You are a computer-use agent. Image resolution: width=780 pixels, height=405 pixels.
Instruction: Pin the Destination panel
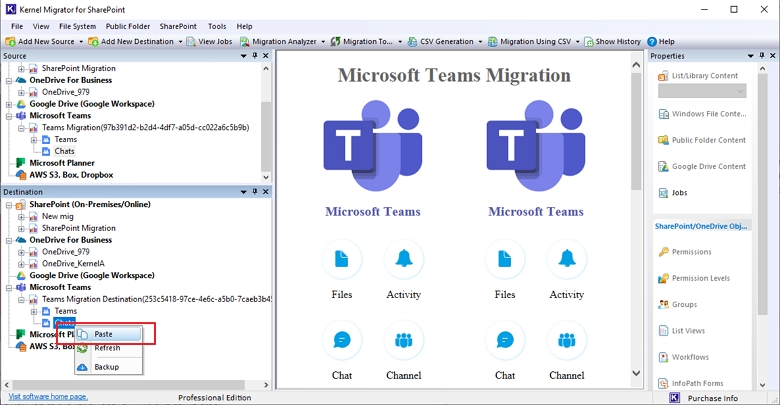pyautogui.click(x=255, y=192)
